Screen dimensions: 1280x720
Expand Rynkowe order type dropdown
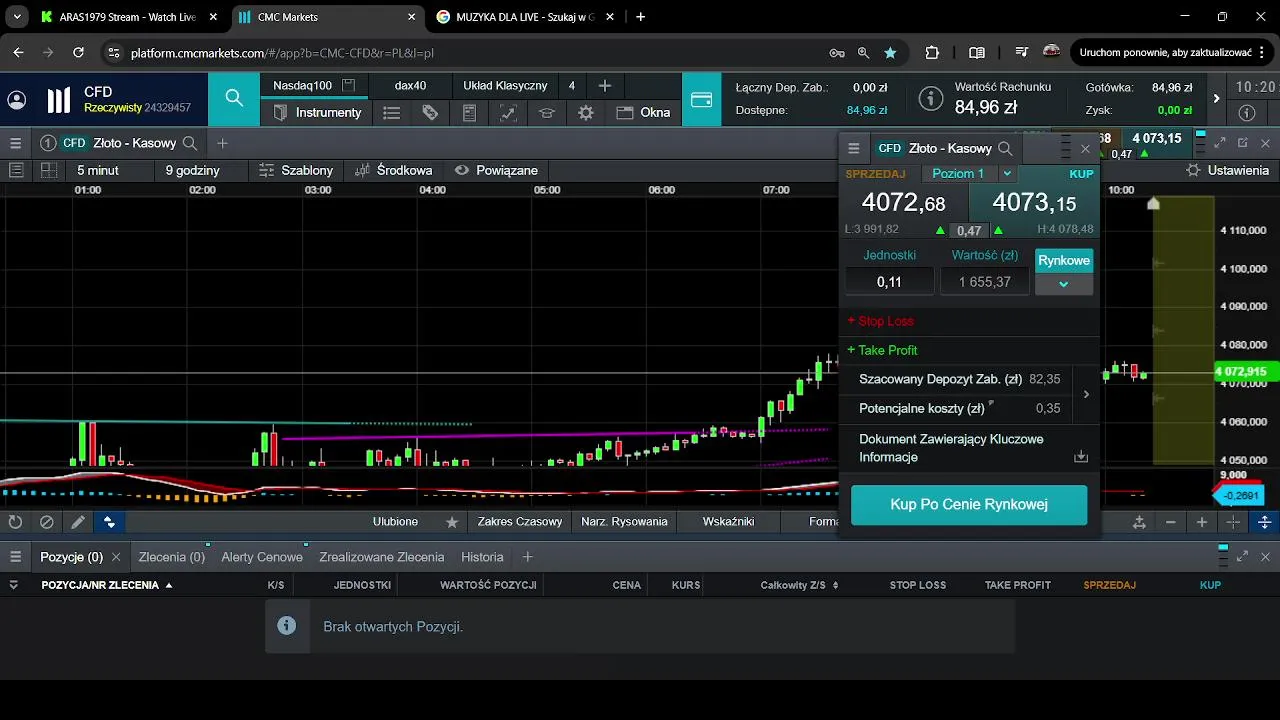(x=1064, y=284)
